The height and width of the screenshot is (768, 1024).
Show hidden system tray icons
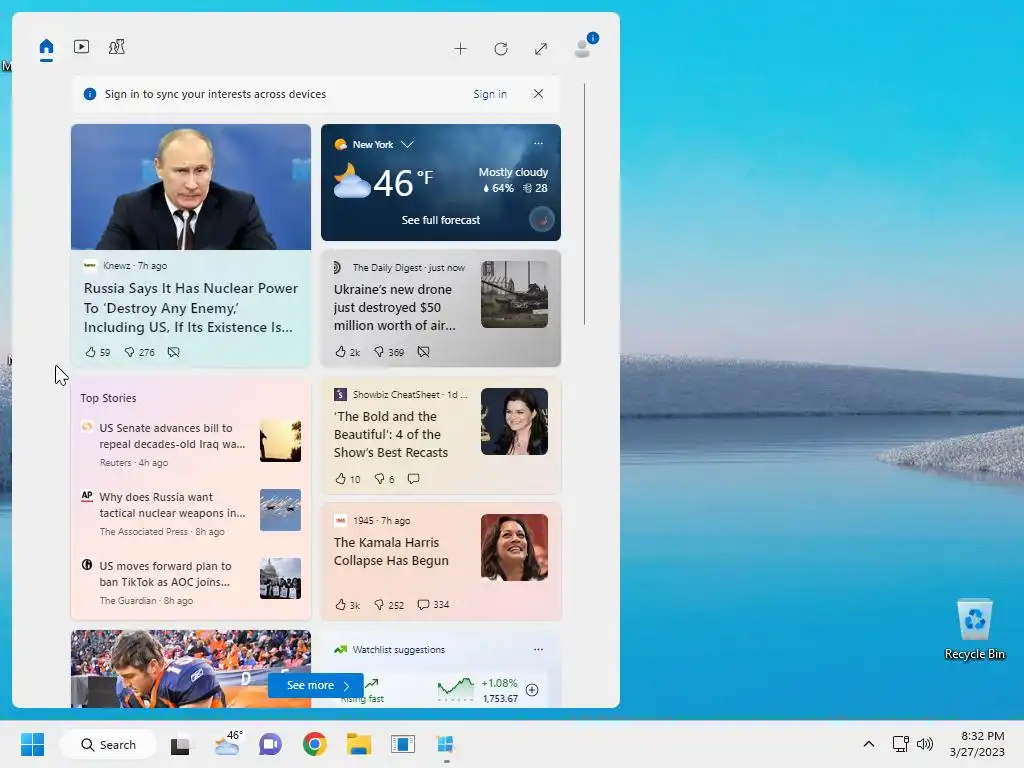[869, 744]
